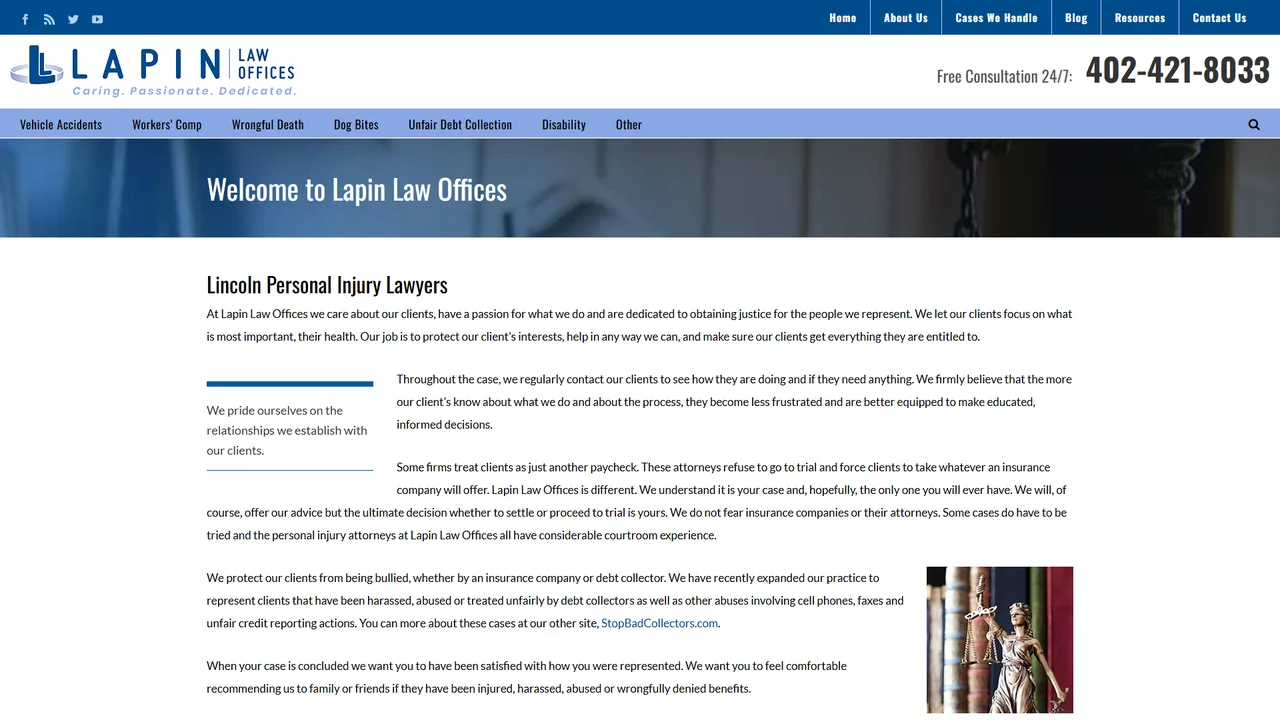
Task: Open the About Us menu item
Action: (906, 17)
